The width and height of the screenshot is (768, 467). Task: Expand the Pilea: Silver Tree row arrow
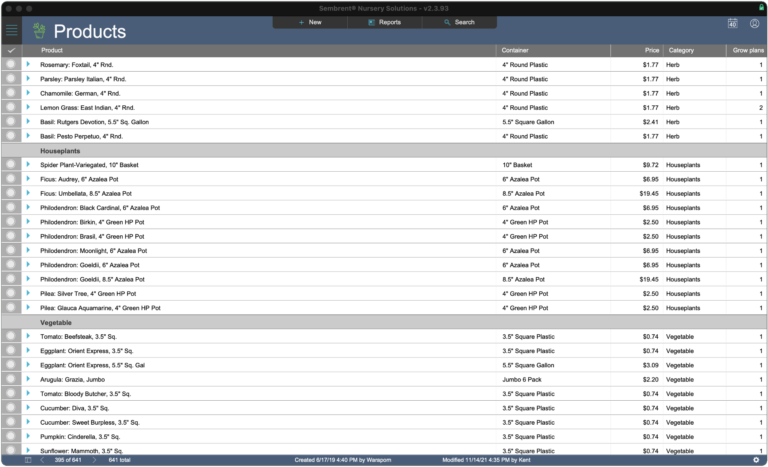click(28, 293)
